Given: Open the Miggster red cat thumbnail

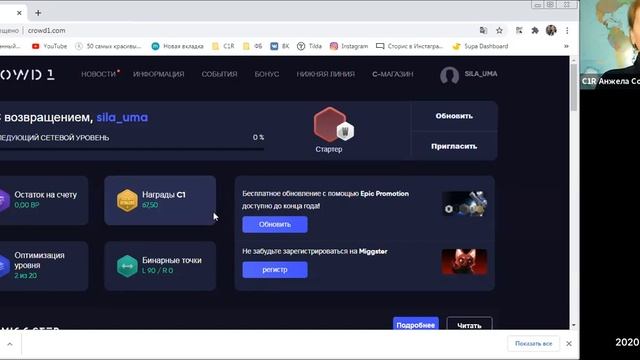Looking at the screenshot, I should pyautogui.click(x=464, y=262).
